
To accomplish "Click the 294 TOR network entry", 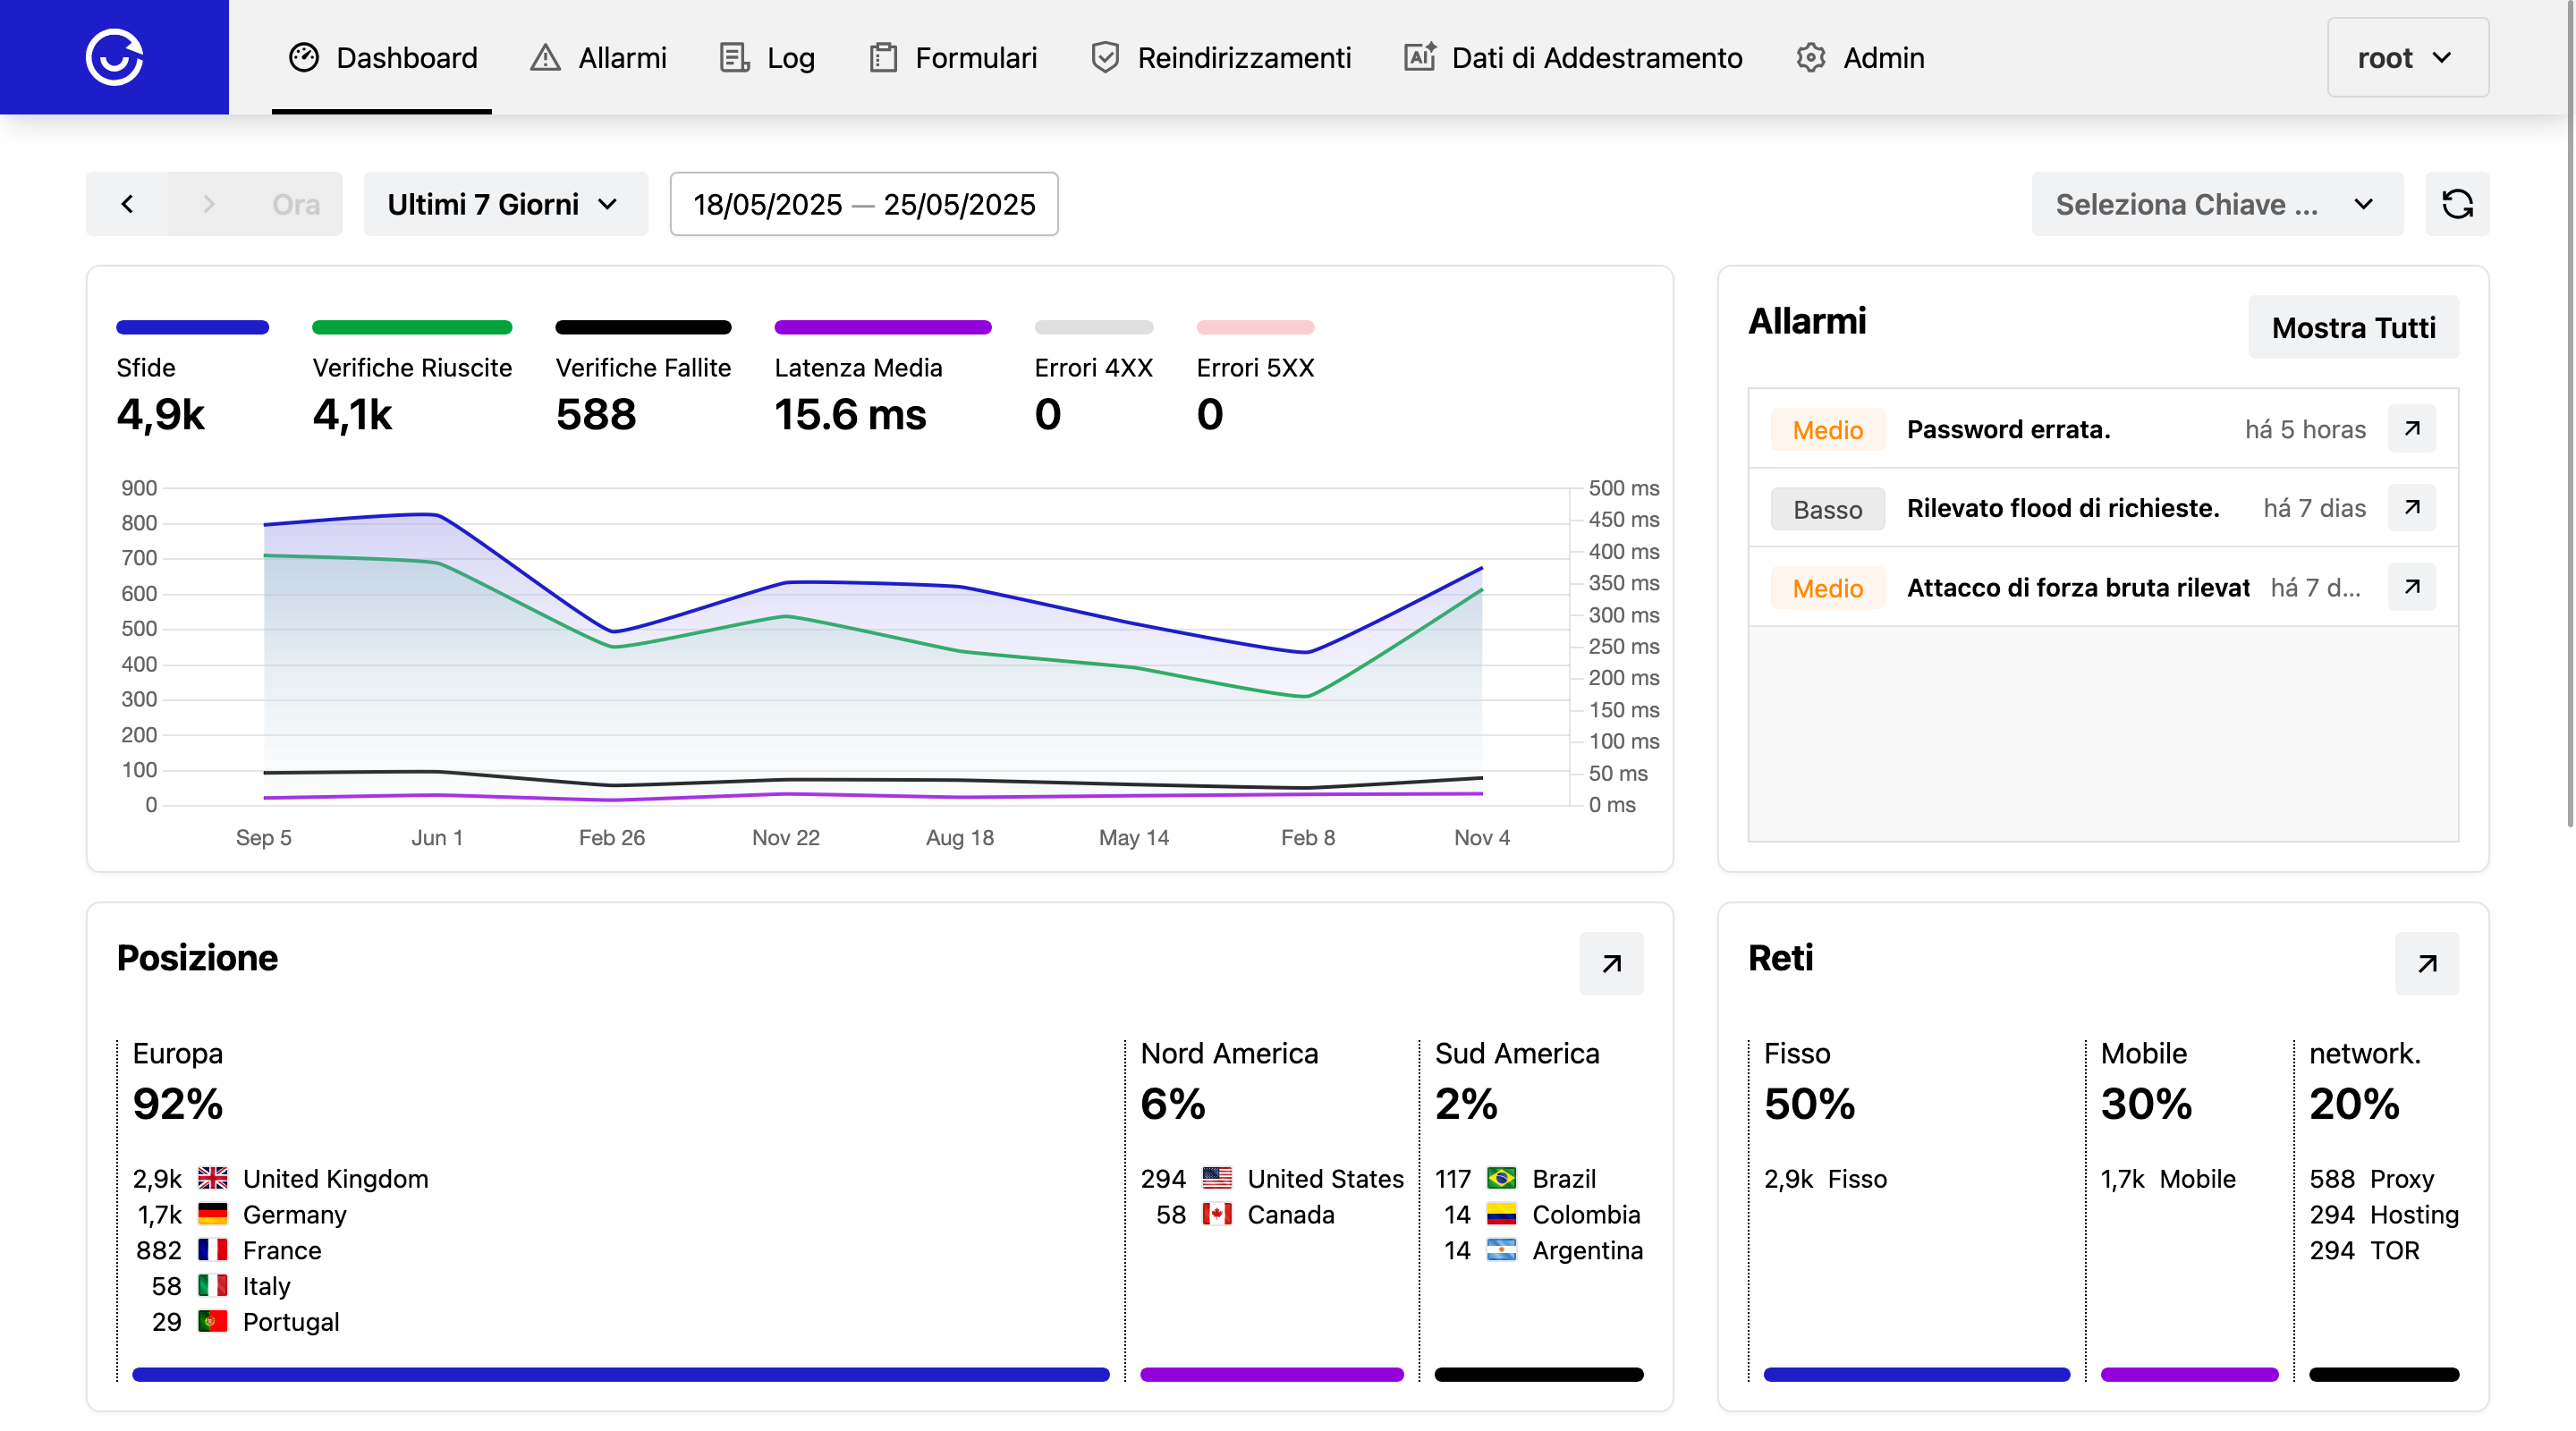I will pyautogui.click(x=2365, y=1250).
